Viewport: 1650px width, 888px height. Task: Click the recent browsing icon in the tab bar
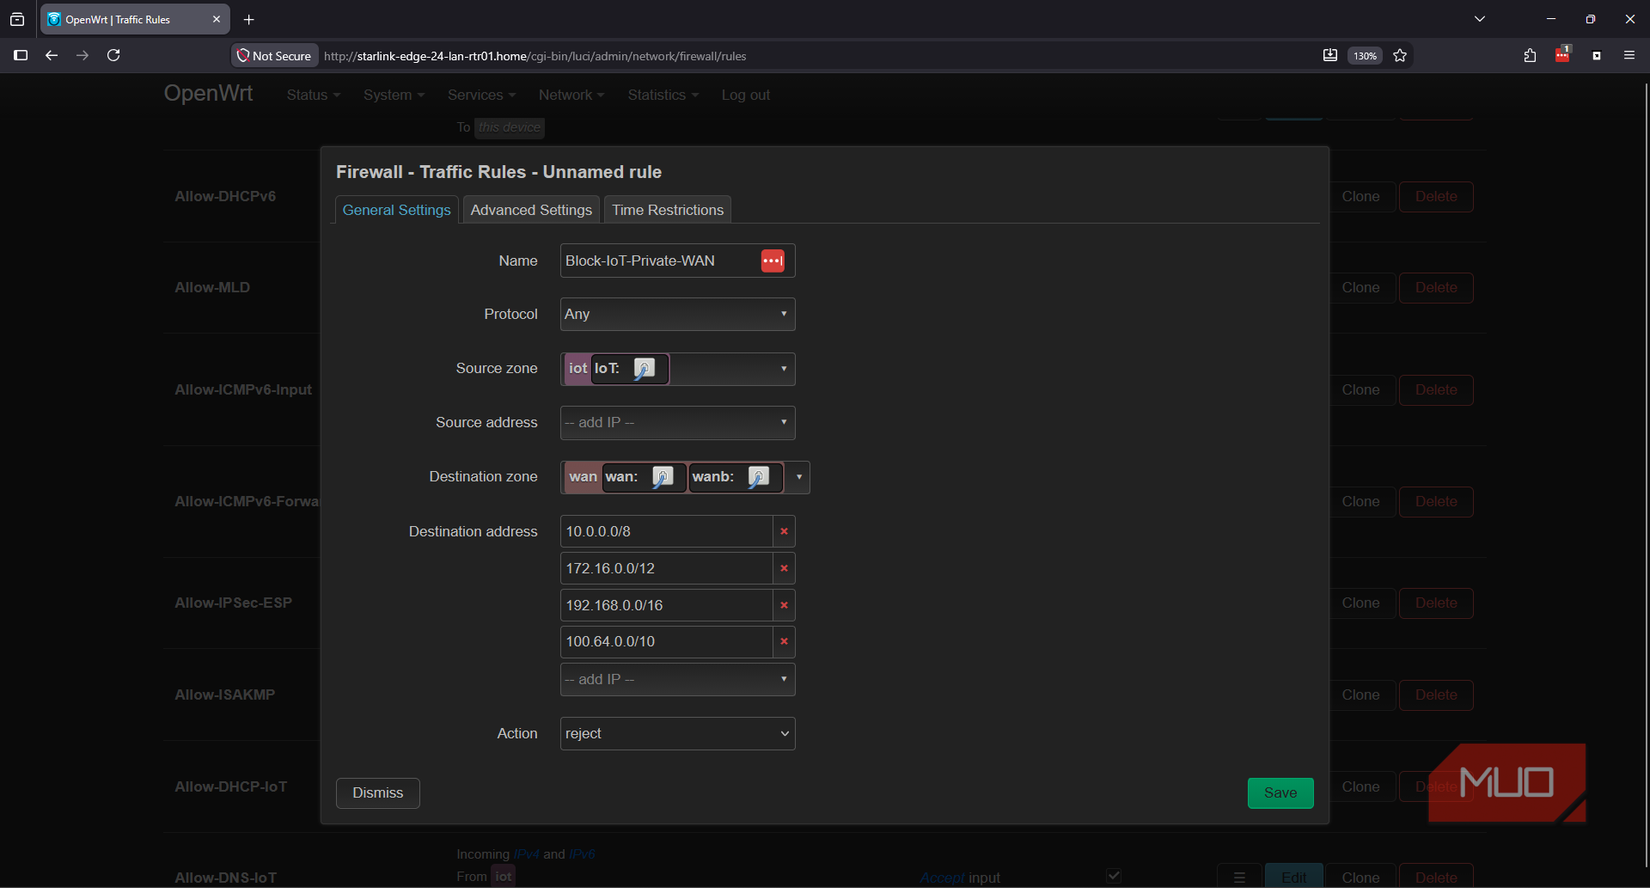(17, 20)
